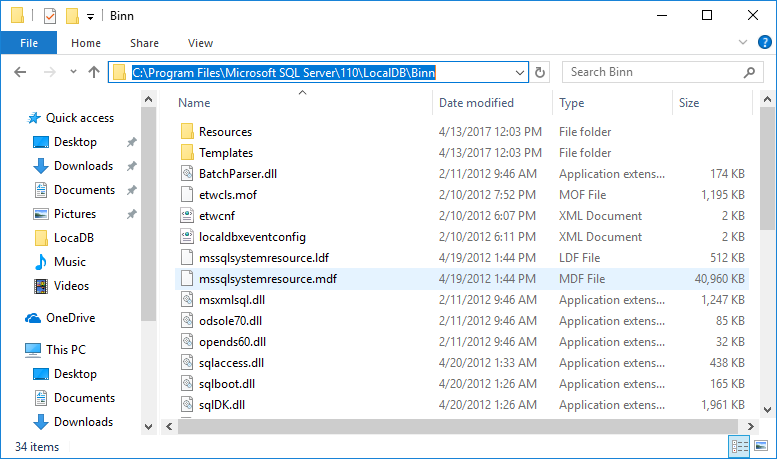The width and height of the screenshot is (777, 459).
Task: Open Help question mark icon
Action: click(765, 42)
